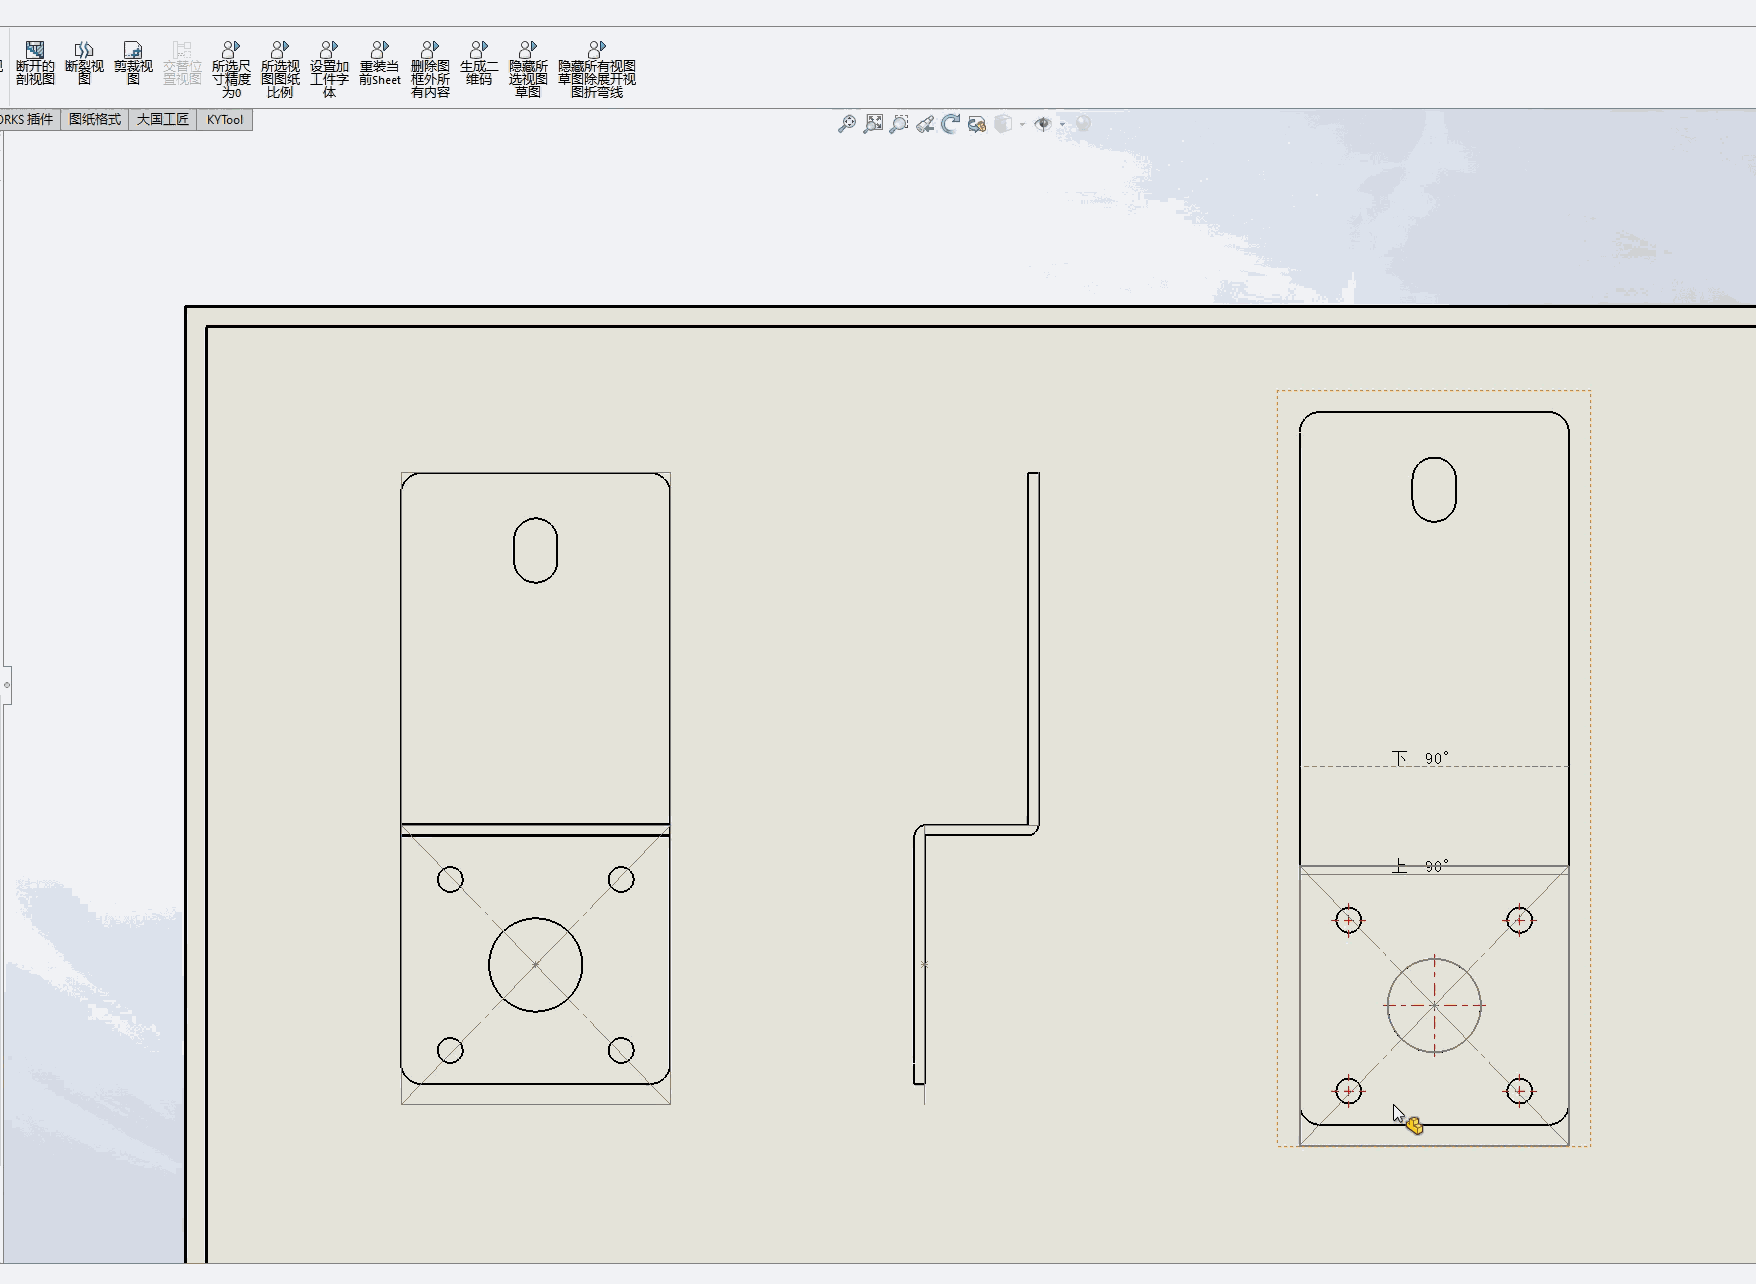
Task: Toggle the Hide/Show Items eye icon
Action: pos(1042,124)
